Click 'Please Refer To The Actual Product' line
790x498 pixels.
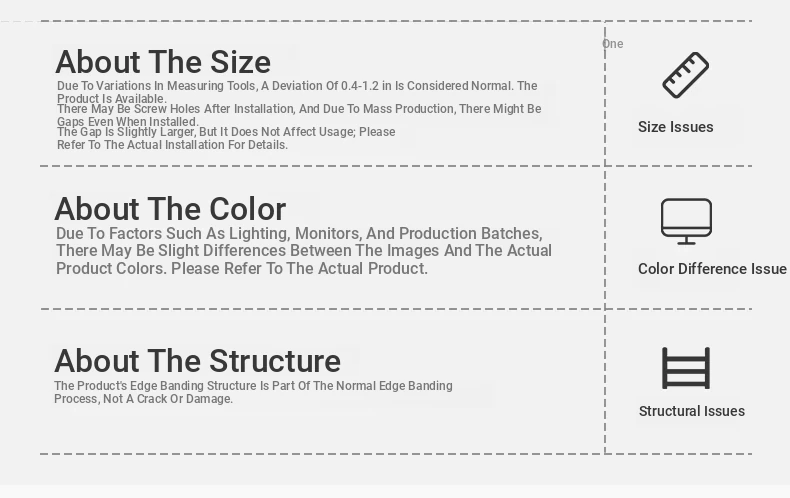[x=242, y=269]
